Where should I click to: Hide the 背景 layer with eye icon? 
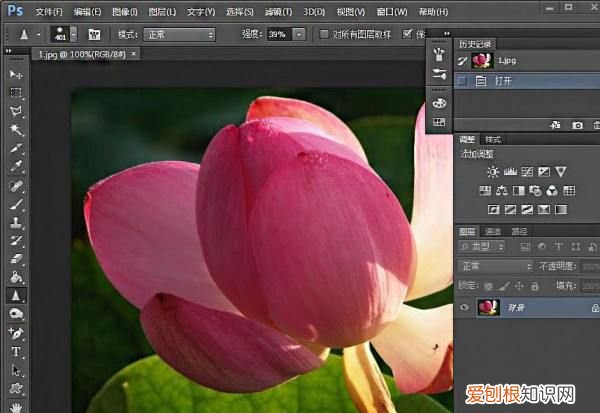coord(464,308)
